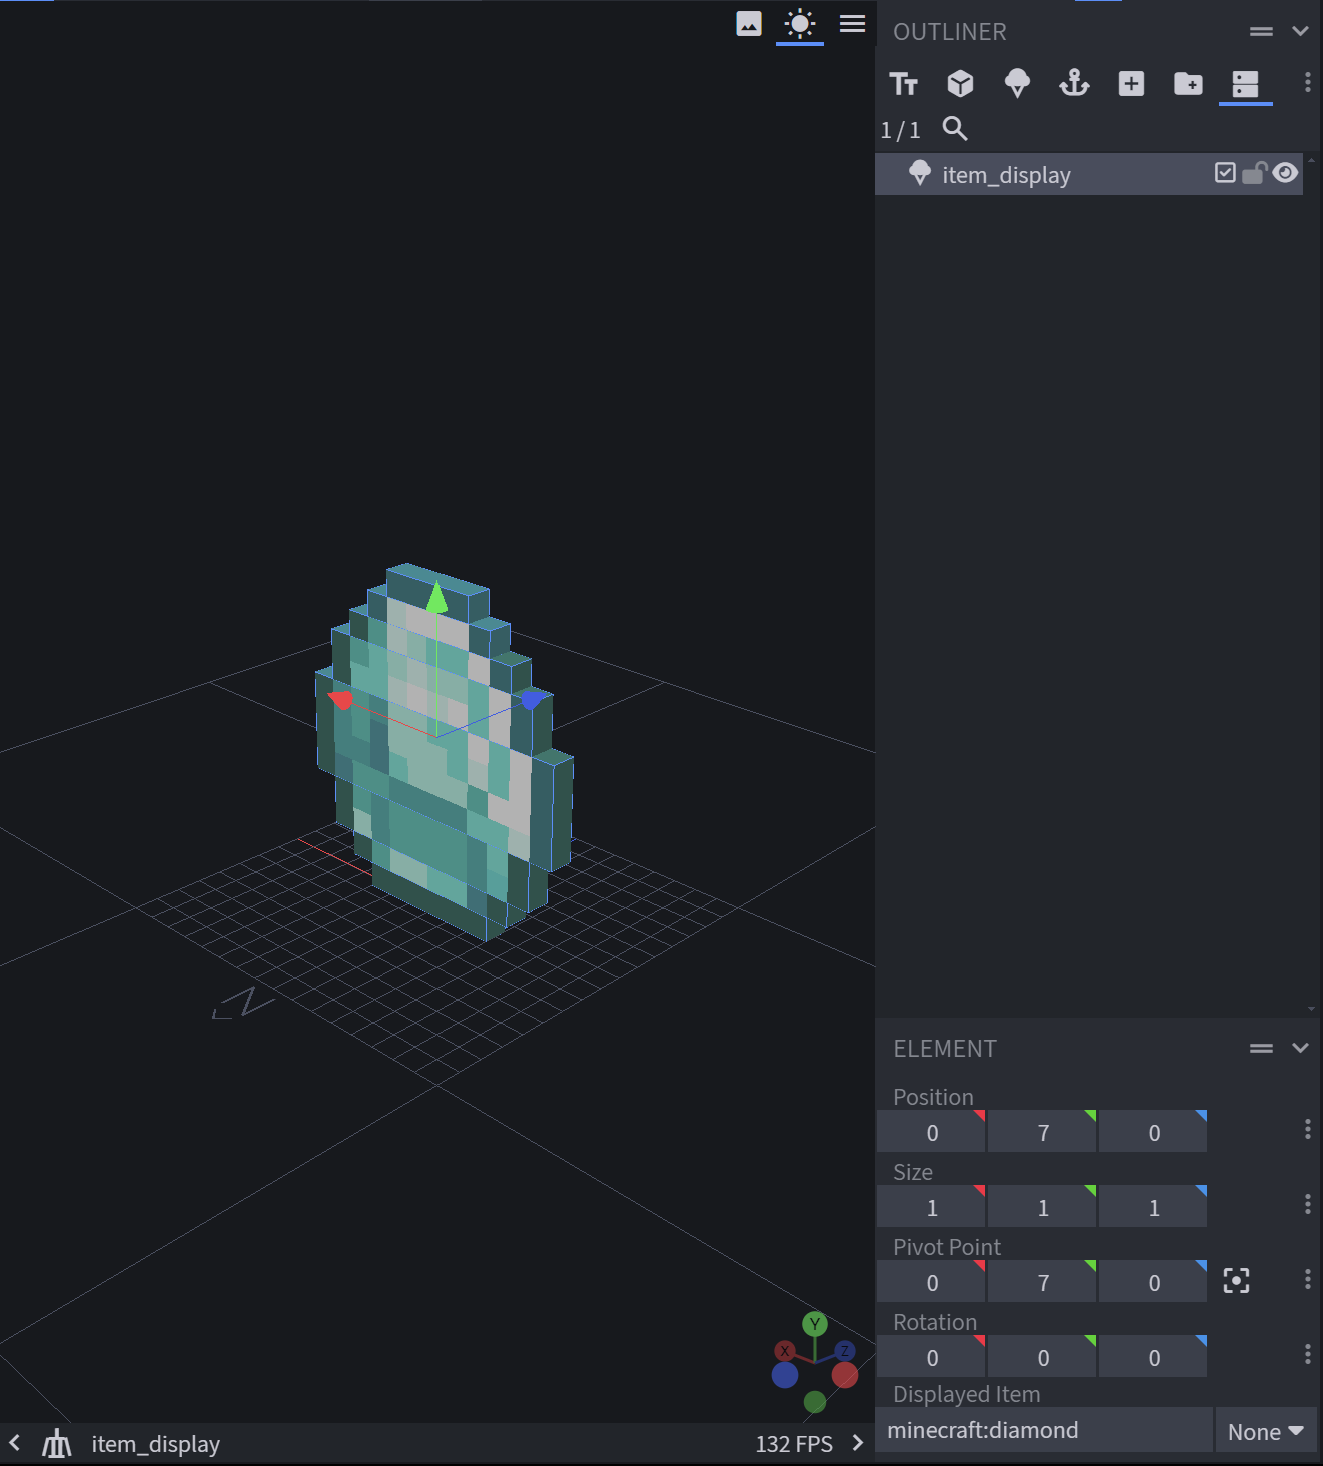The width and height of the screenshot is (1323, 1466).
Task: Click blue Z-axis move handle gizmo
Action: [x=533, y=699]
